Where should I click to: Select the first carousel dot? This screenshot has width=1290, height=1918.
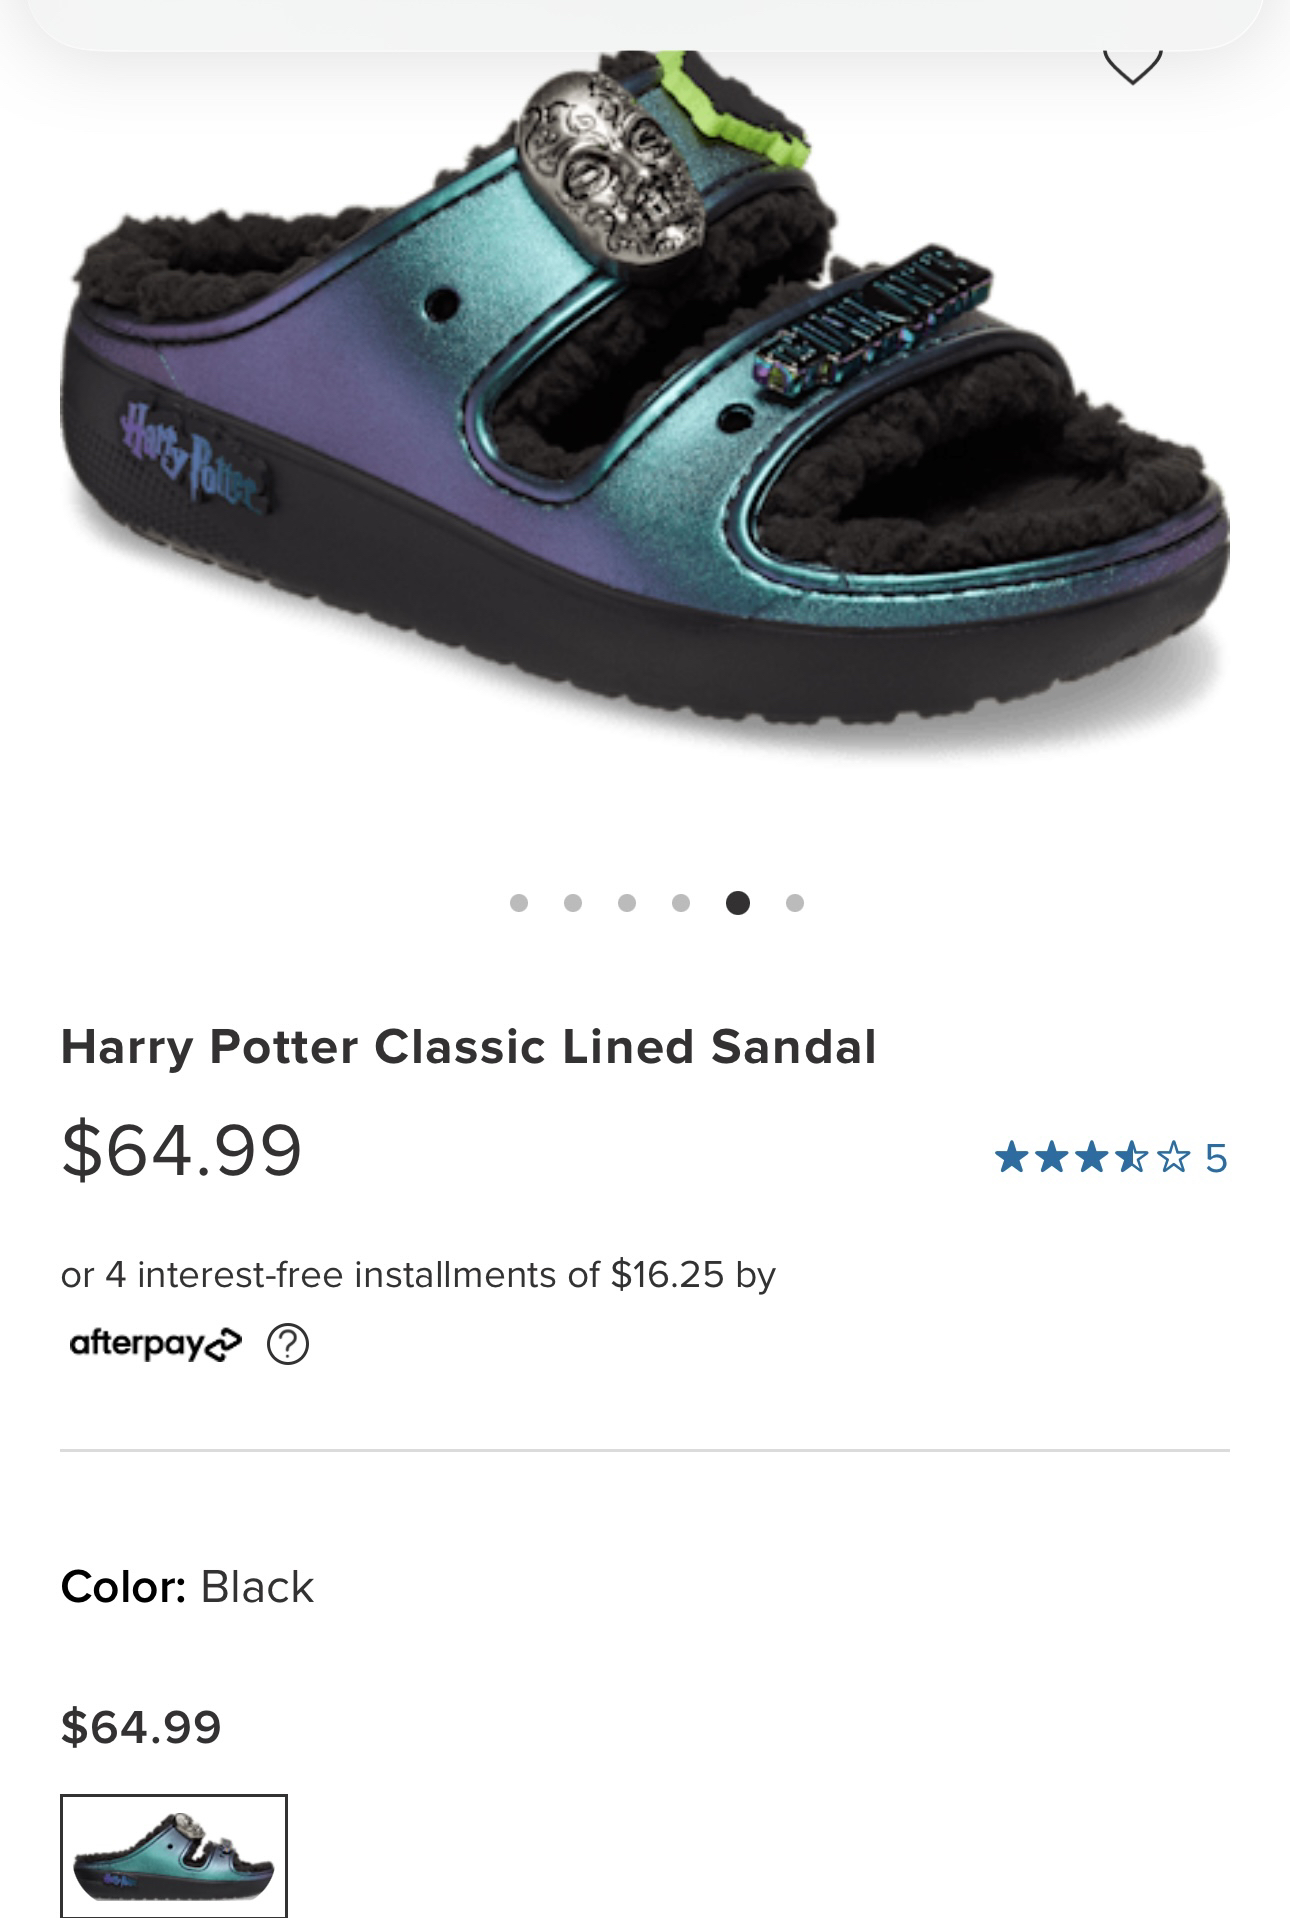point(519,903)
